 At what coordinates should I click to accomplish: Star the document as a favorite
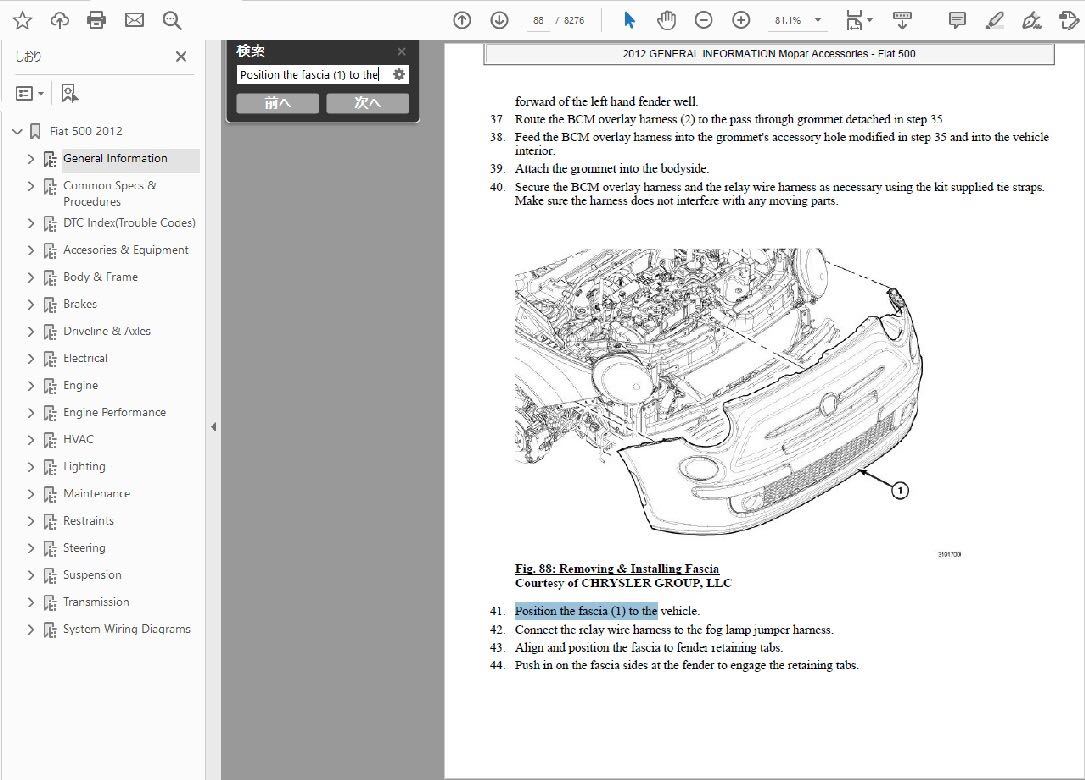point(21,19)
